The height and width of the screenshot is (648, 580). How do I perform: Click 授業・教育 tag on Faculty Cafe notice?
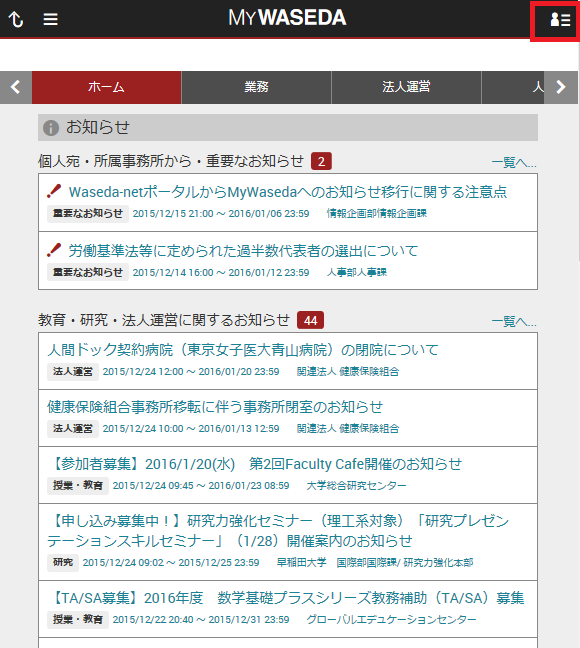tap(78, 486)
